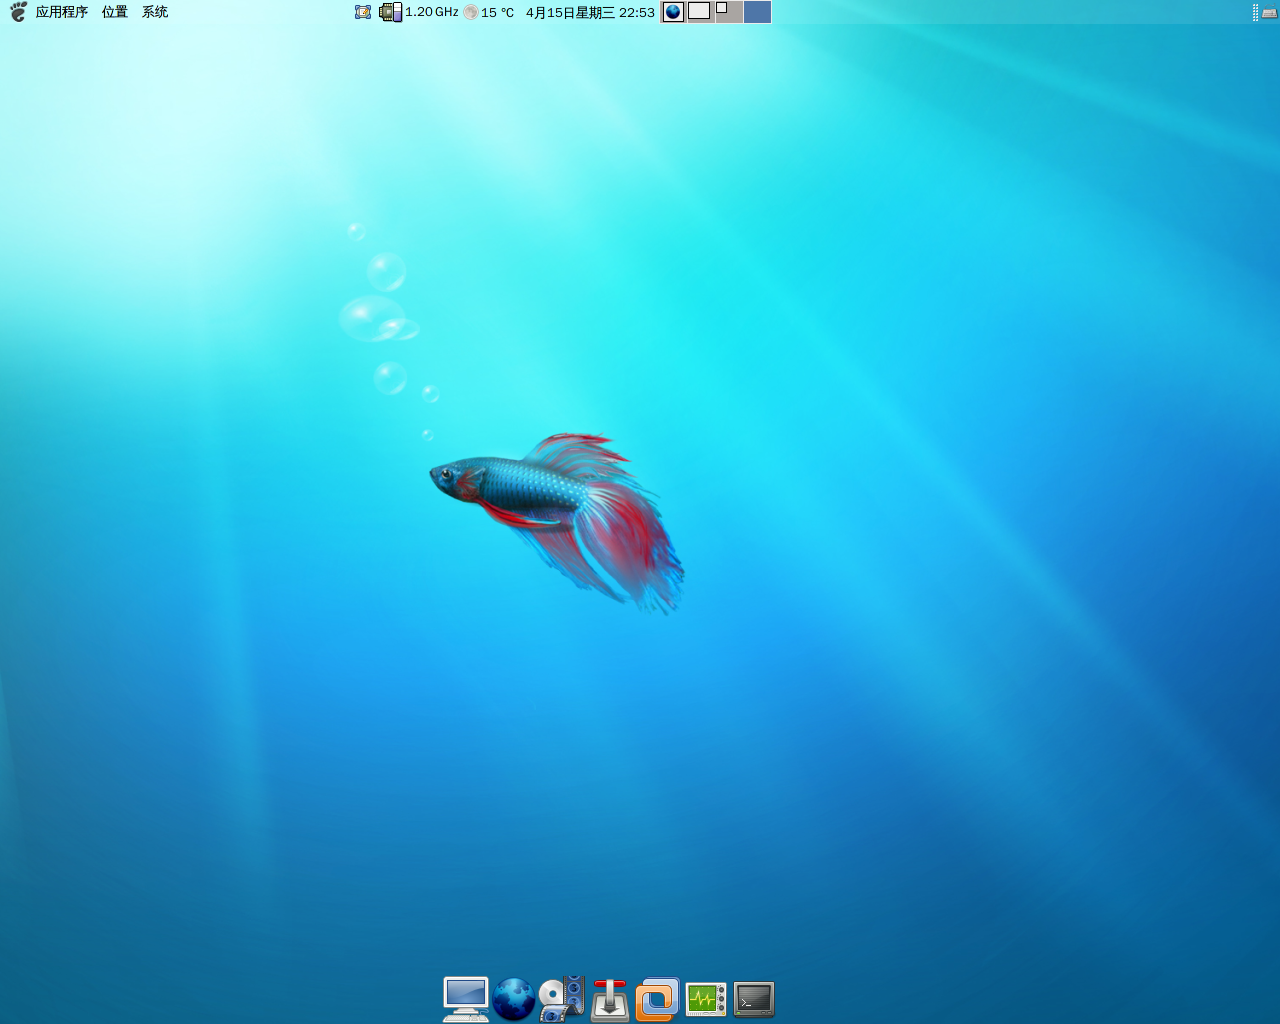The width and height of the screenshot is (1280, 1024).
Task: Open the 应用程序 applications menu
Action: (x=61, y=12)
